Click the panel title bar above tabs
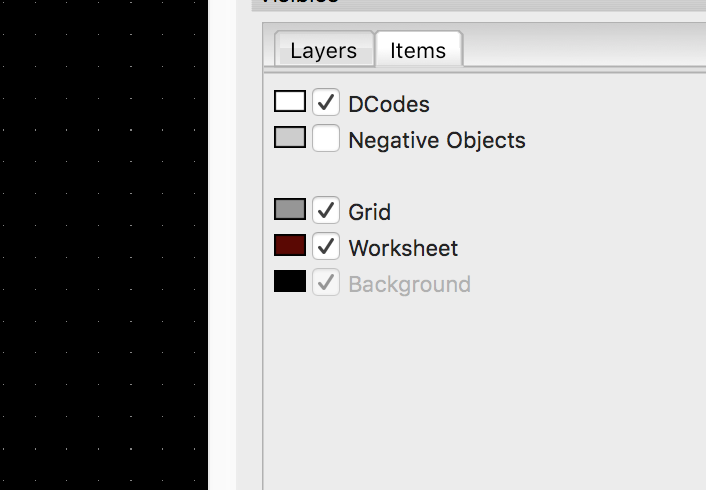Screen dimensions: 706x490 click(480, 3)
